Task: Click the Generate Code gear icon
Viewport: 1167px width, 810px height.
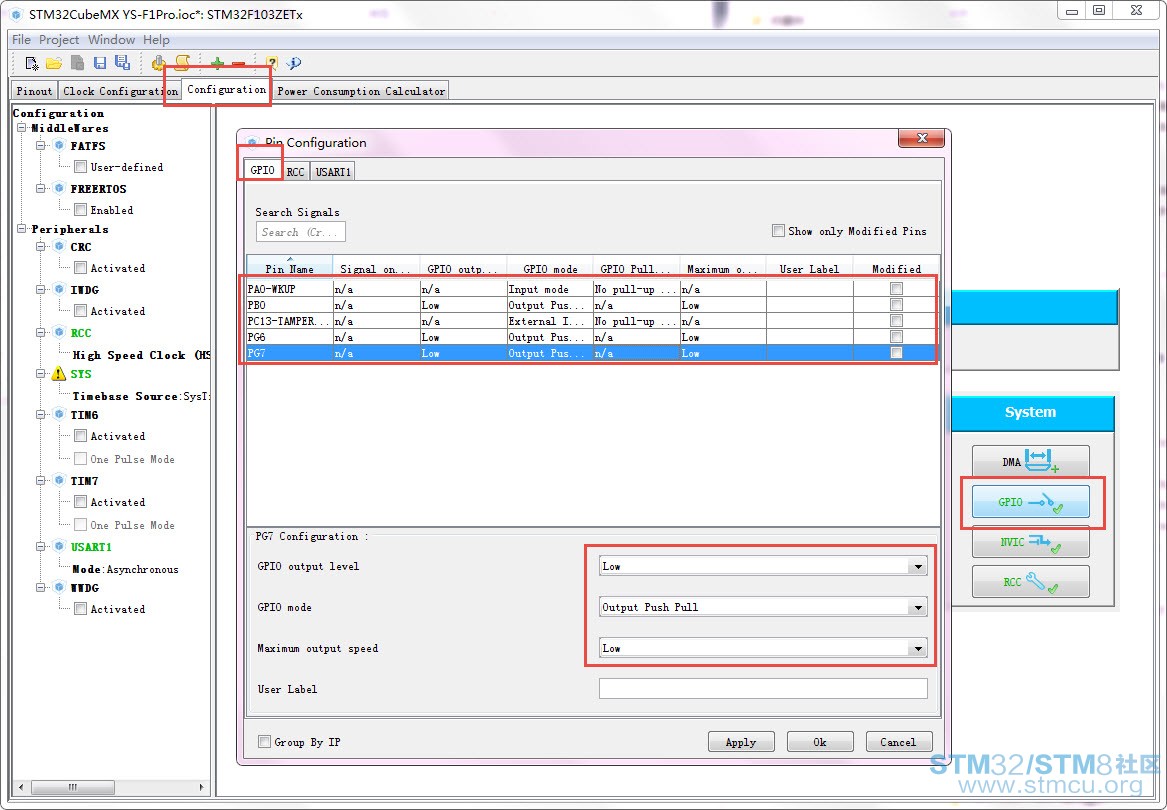Action: tap(159, 63)
